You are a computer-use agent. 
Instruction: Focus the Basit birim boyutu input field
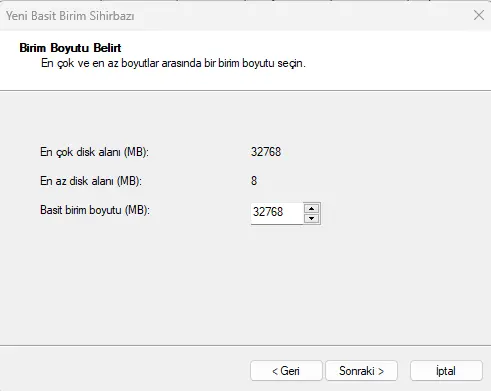[277, 213]
